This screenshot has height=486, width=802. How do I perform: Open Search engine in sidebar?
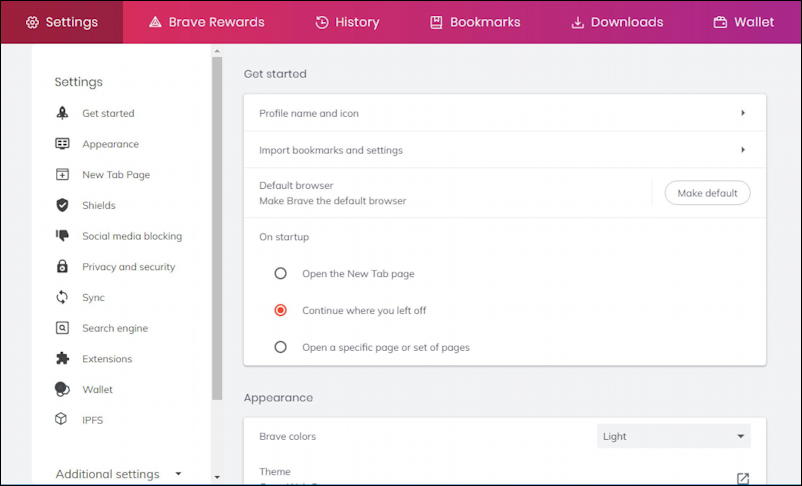115,328
